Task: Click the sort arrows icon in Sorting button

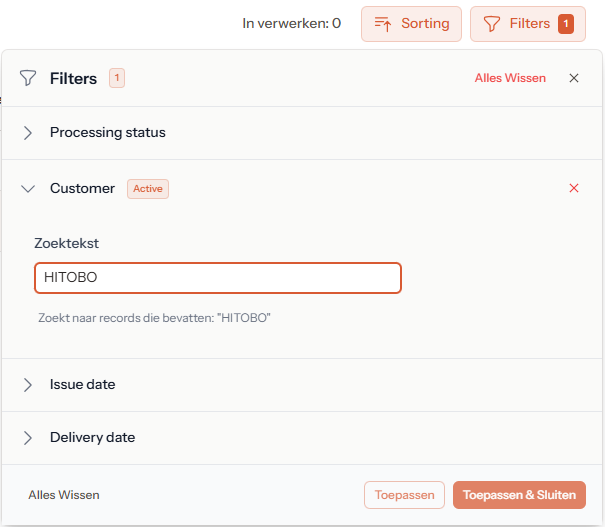Action: (x=382, y=24)
